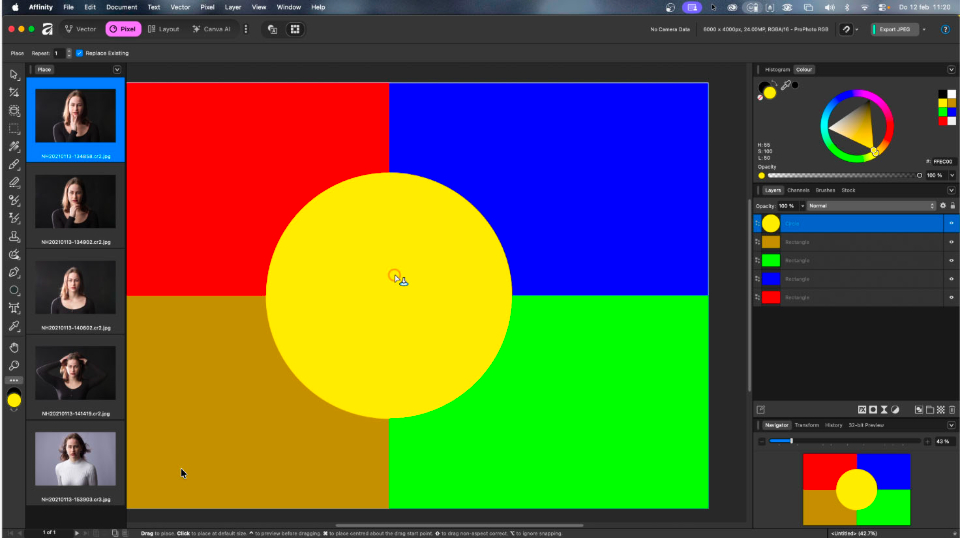
Task: Toggle visibility of the red Rectangle layer
Action: pyautogui.click(x=951, y=297)
